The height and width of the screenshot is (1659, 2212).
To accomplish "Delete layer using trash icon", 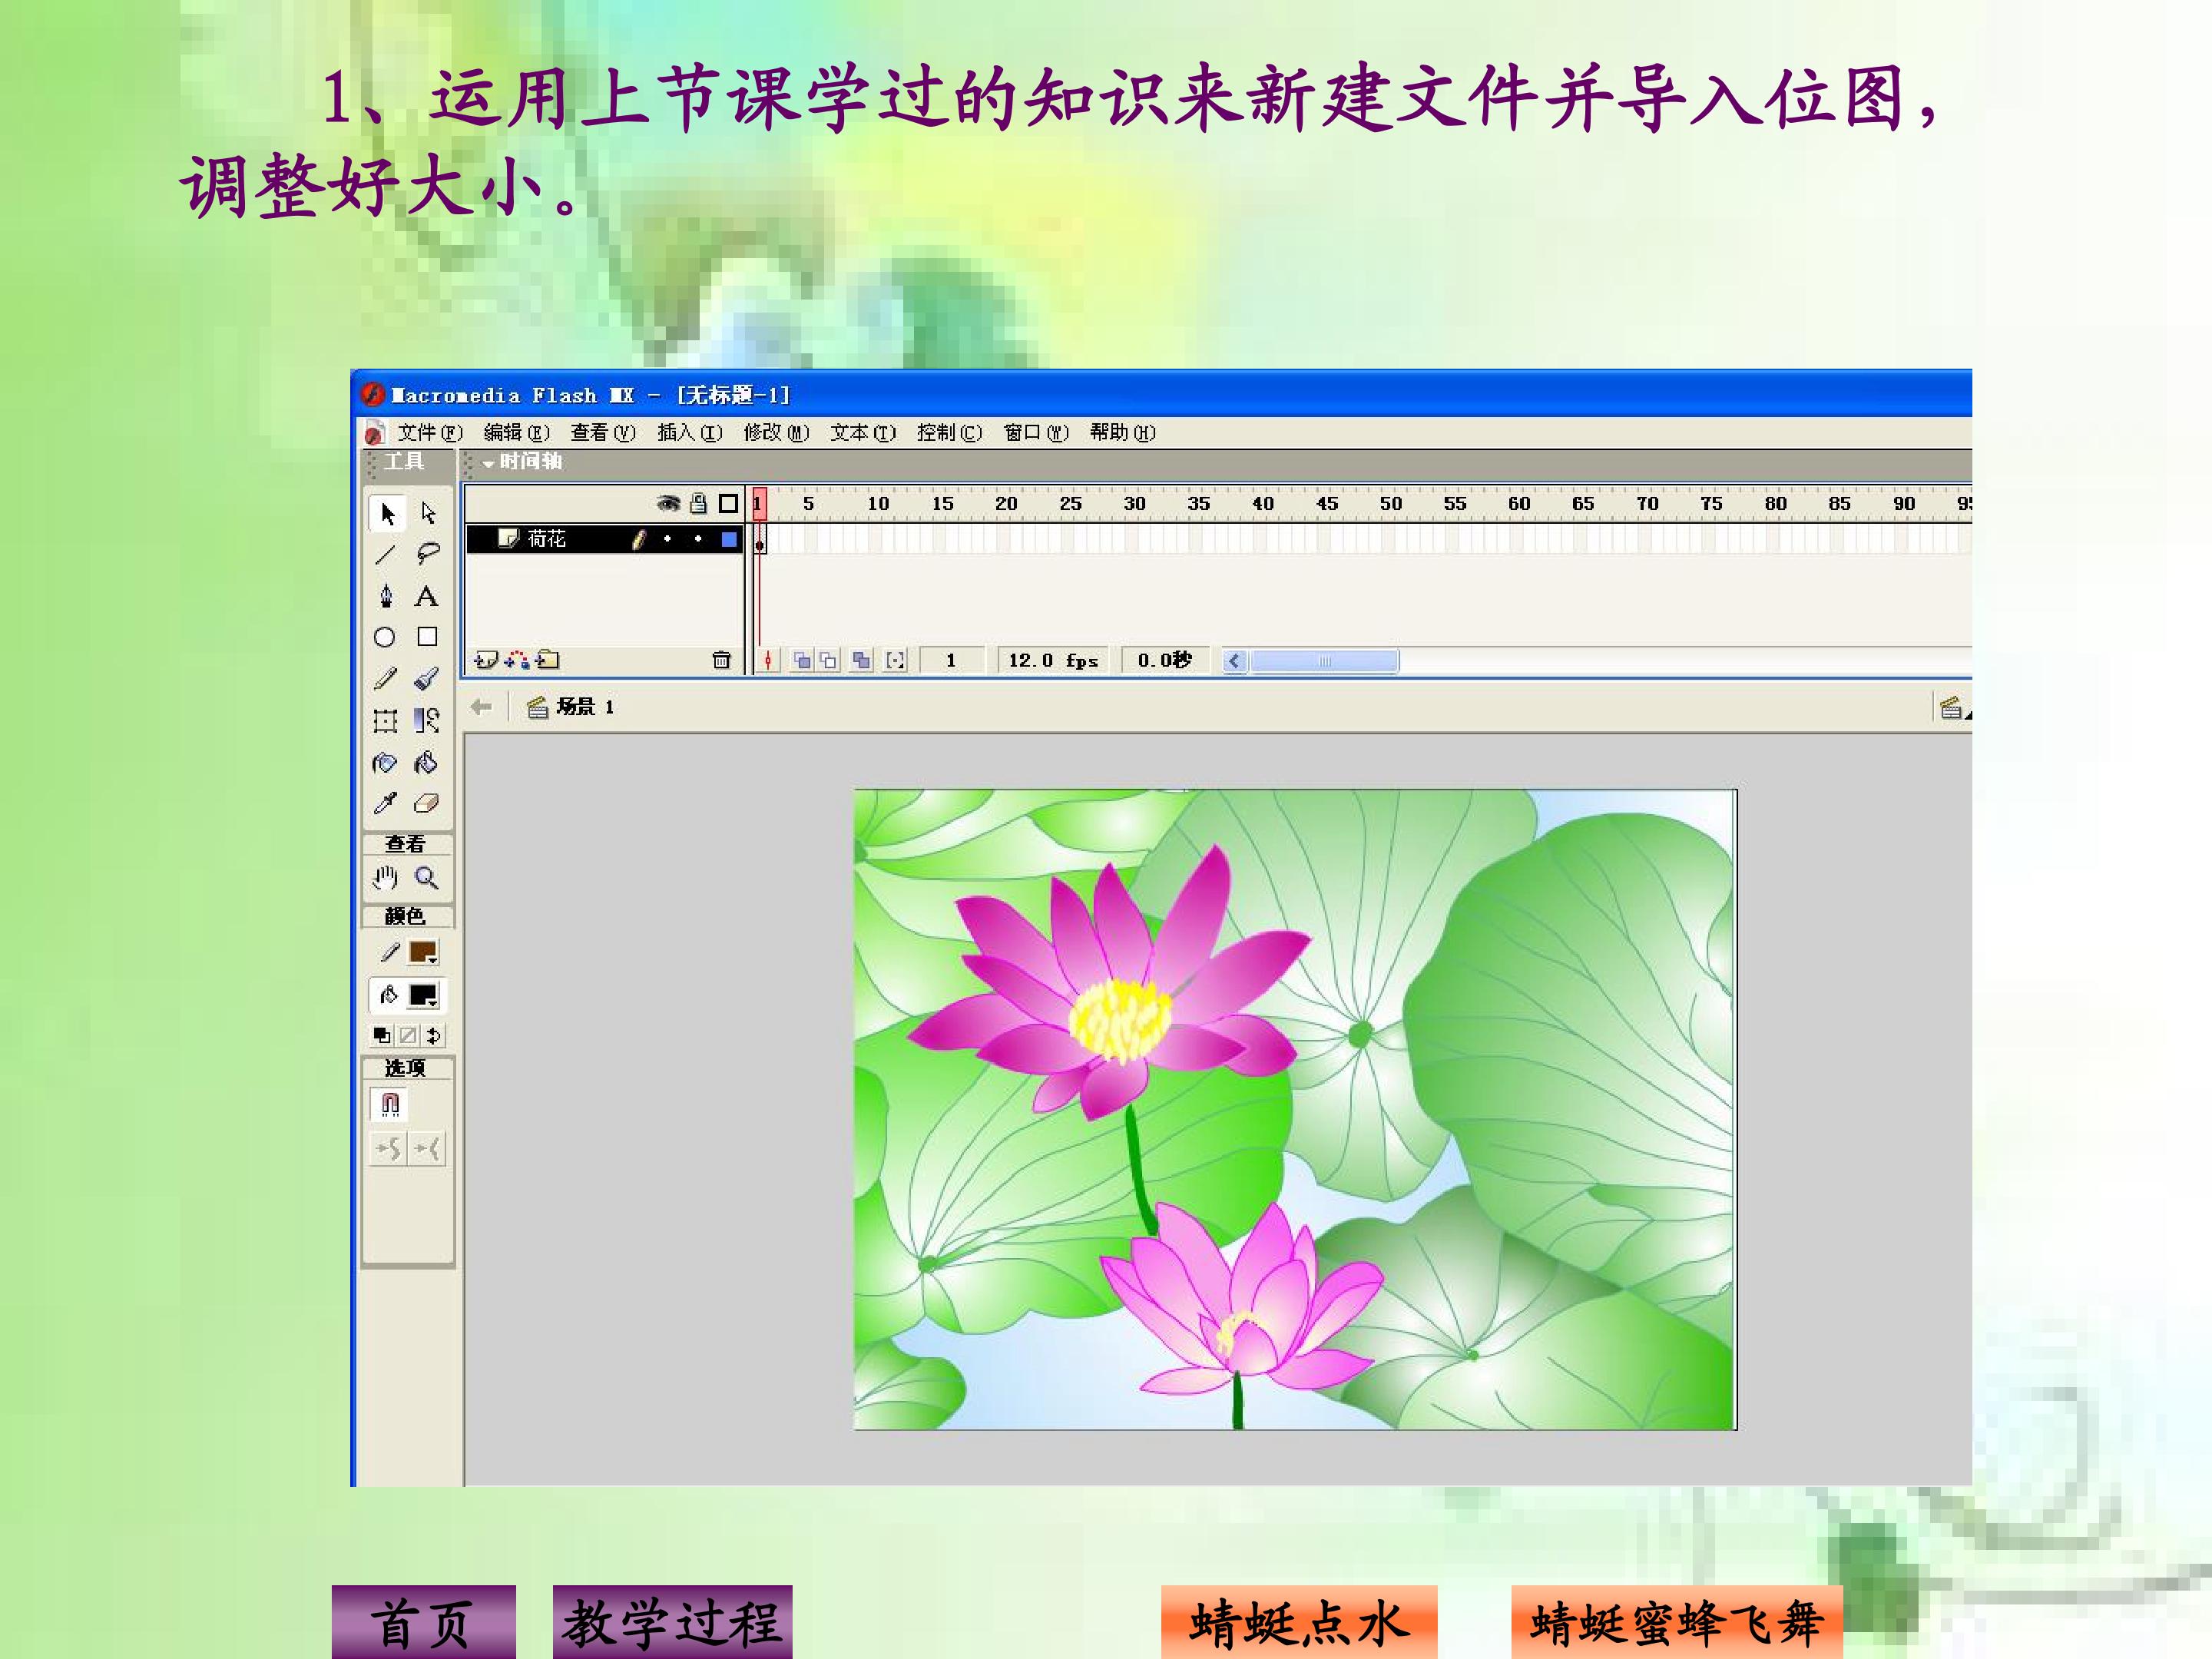I will pyautogui.click(x=721, y=660).
